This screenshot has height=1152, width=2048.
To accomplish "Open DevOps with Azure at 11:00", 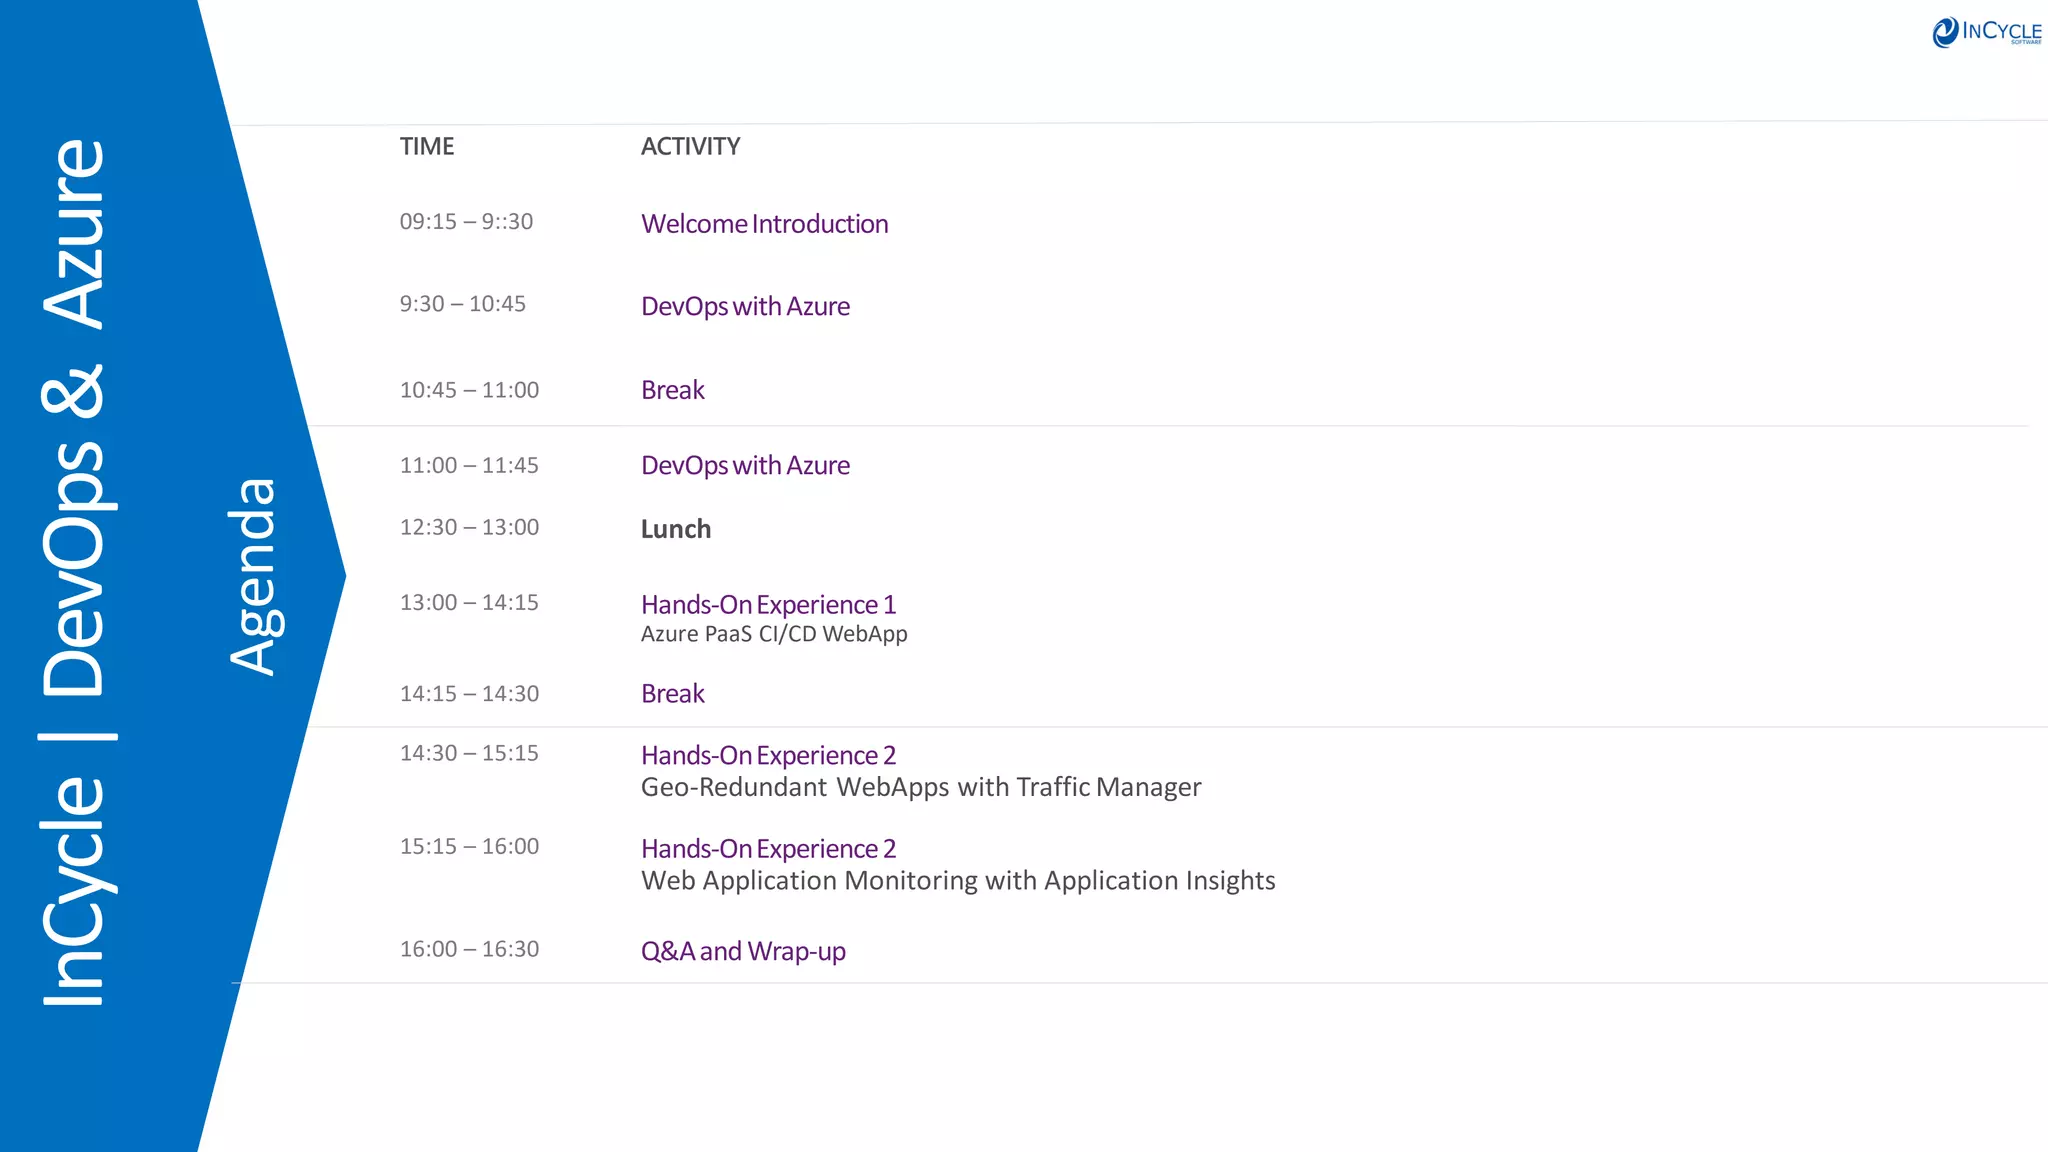I will pos(745,465).
